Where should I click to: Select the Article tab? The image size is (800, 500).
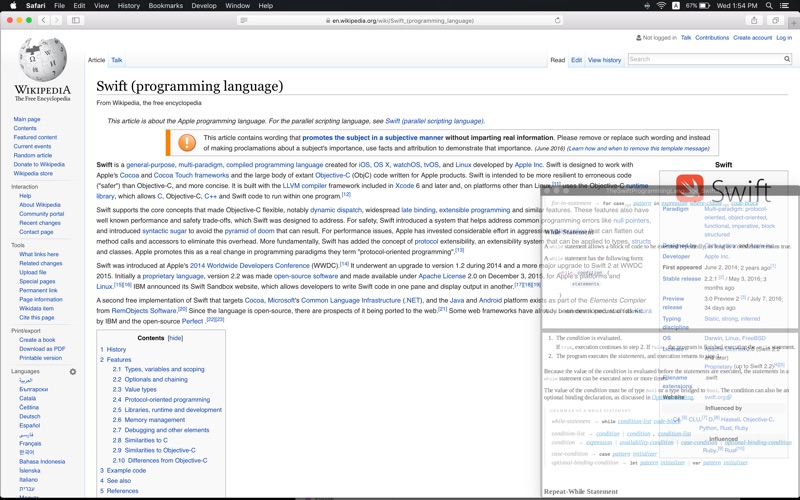[96, 60]
